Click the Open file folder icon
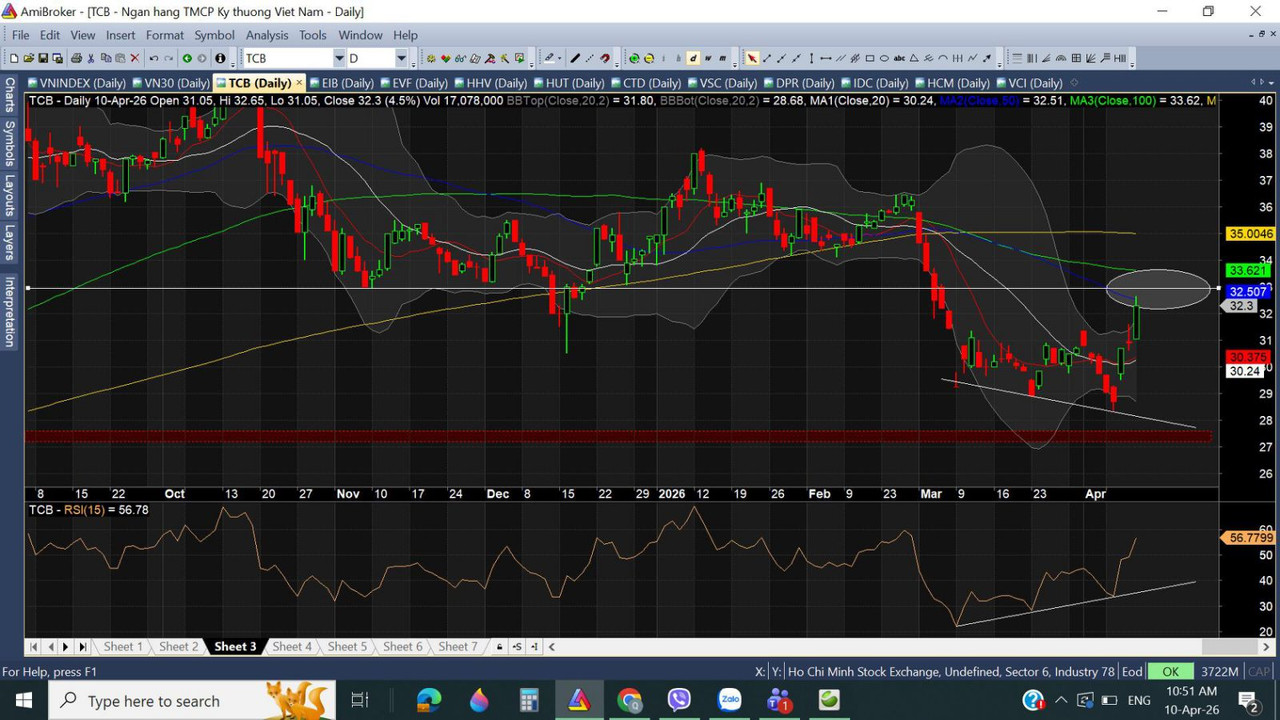The image size is (1280, 720). pyautogui.click(x=28, y=58)
